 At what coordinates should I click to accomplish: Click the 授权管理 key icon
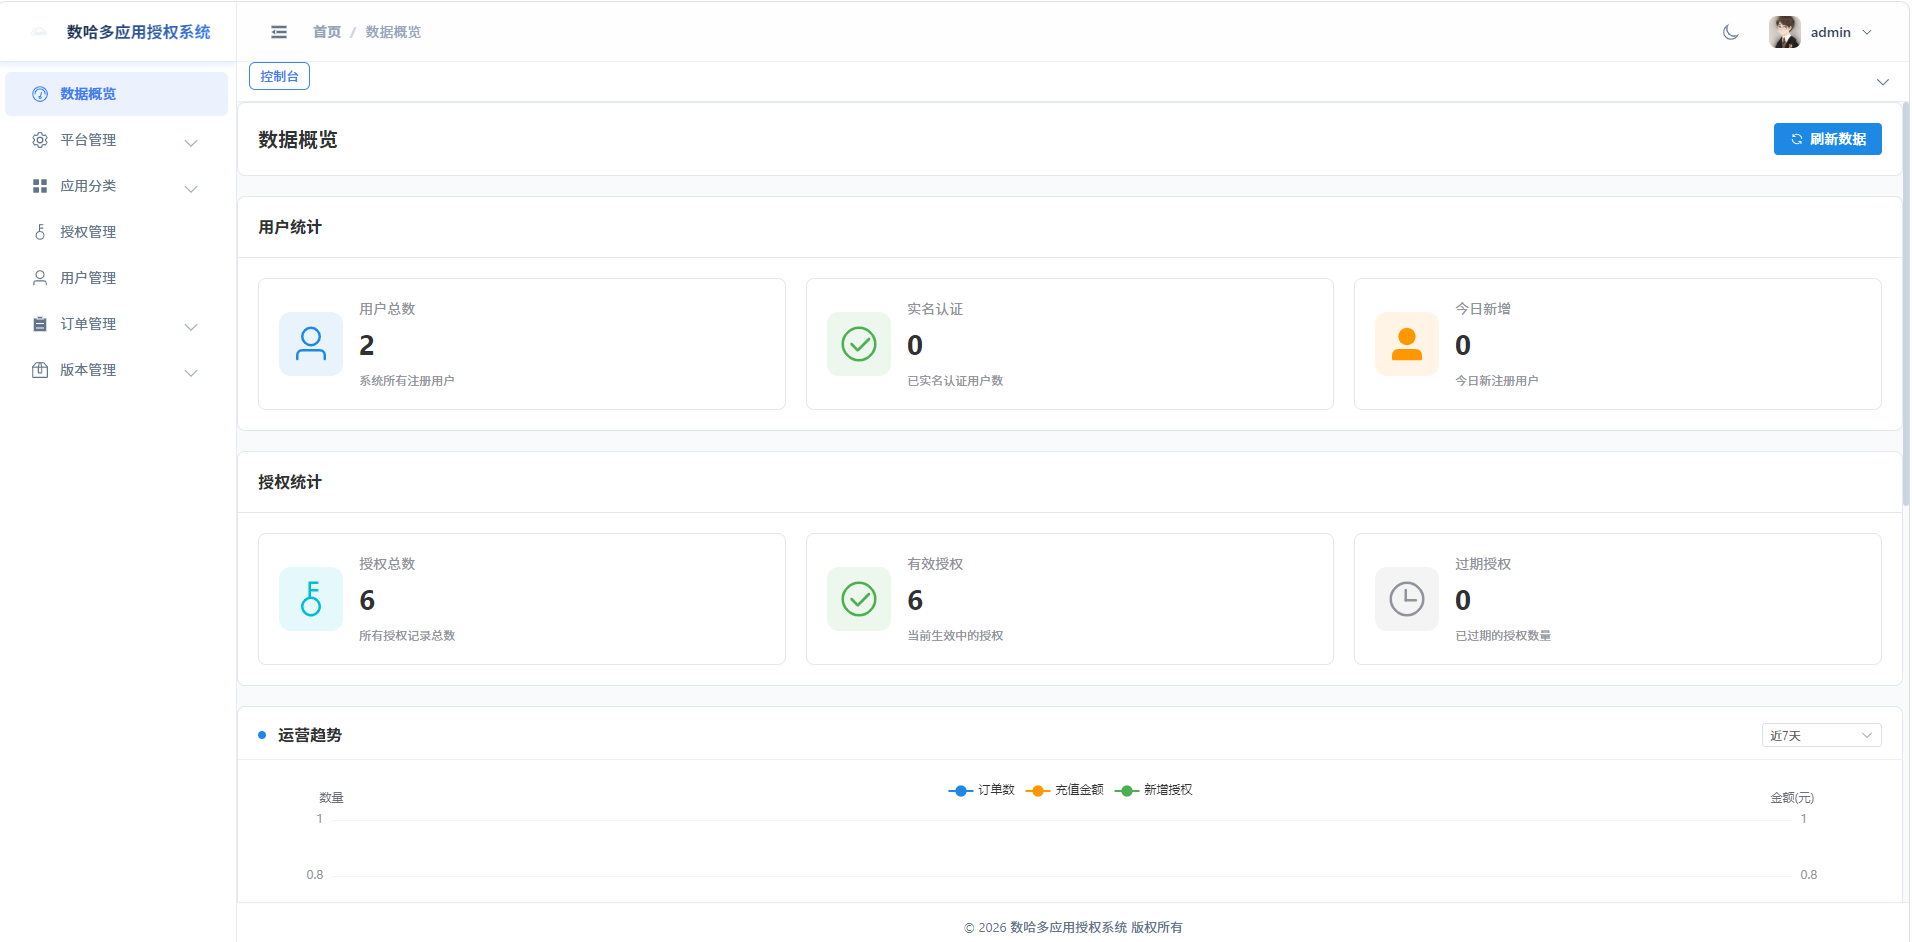40,232
